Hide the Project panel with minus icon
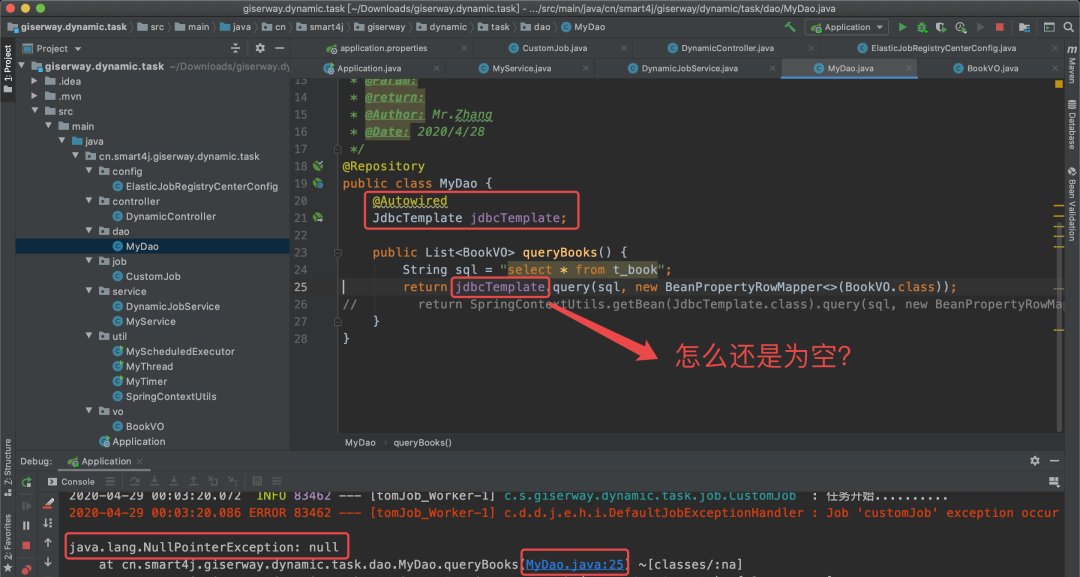The width and height of the screenshot is (1080, 577). coord(280,48)
